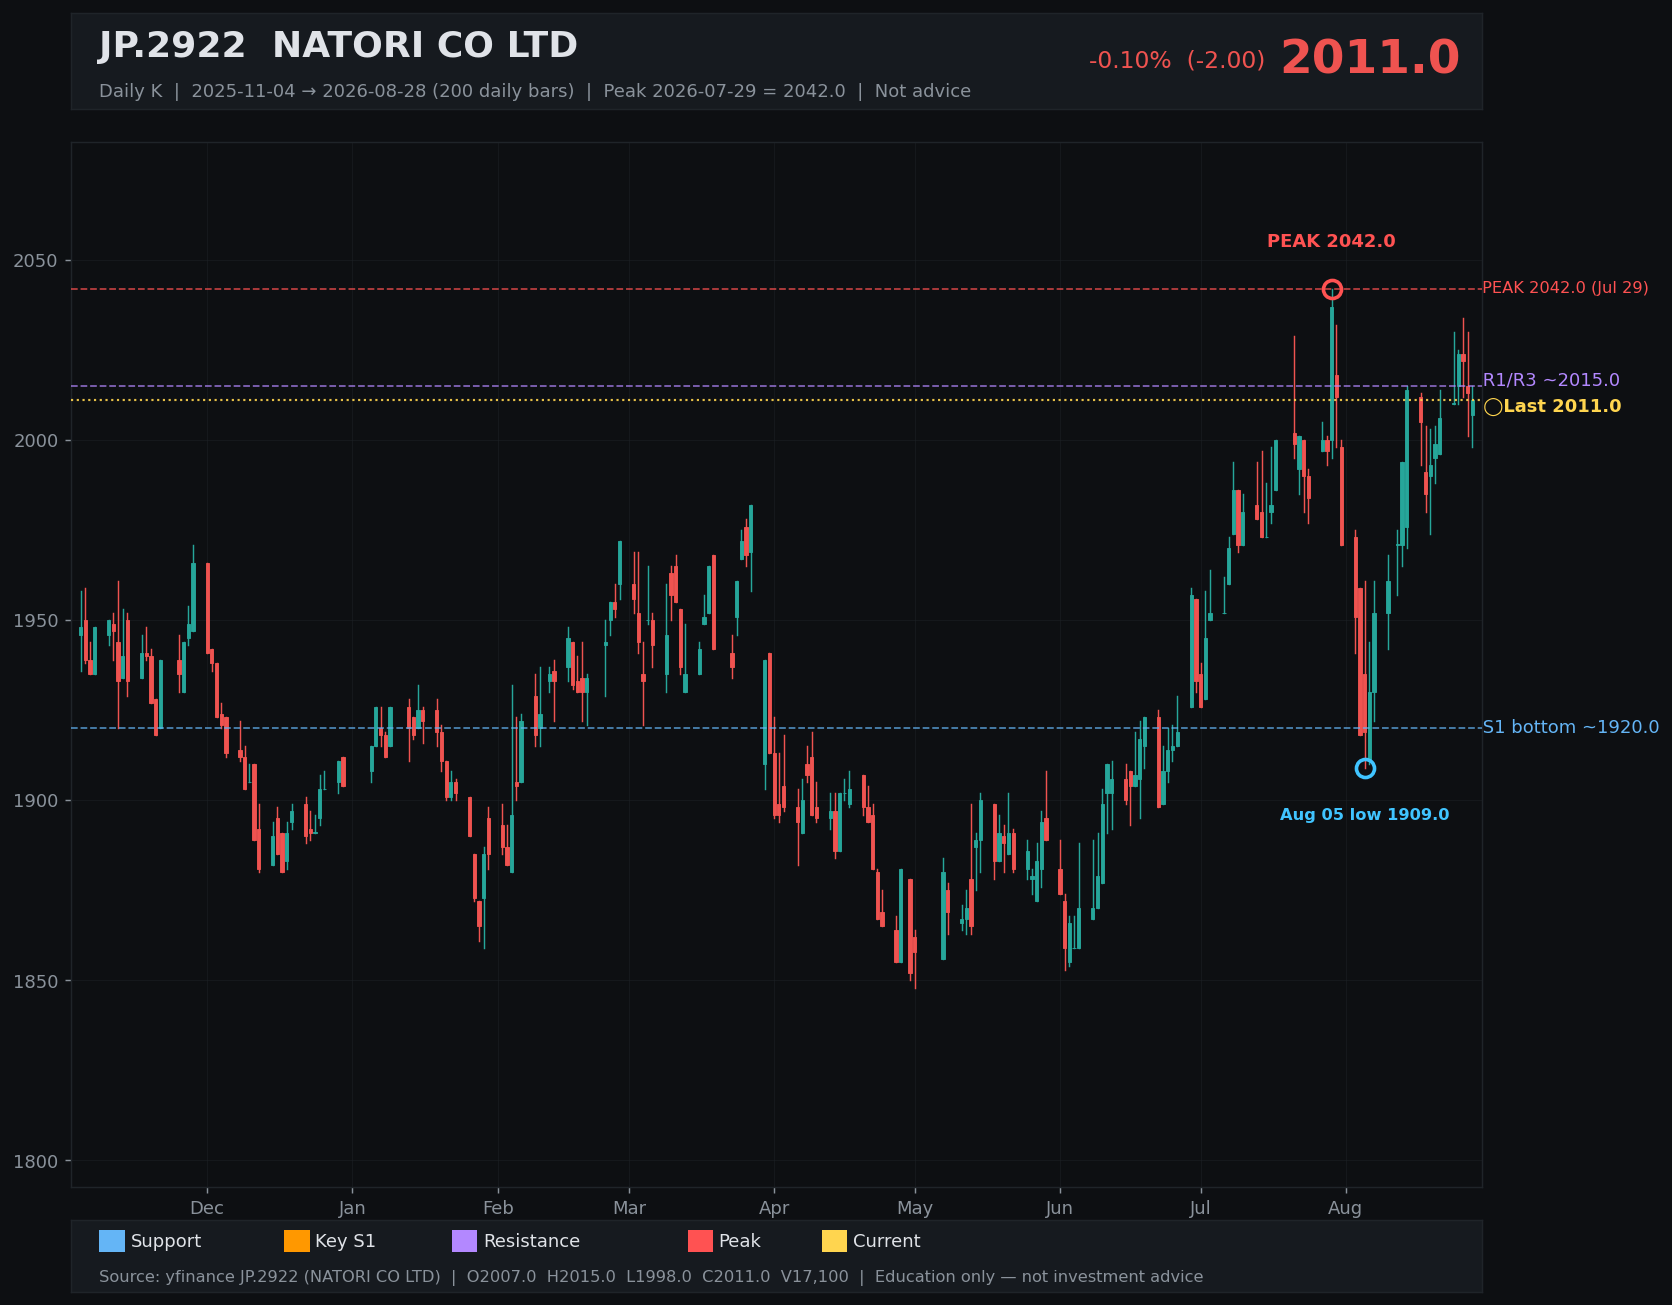Viewport: 1672px width, 1305px height.
Task: Click the JP.2922 ticker symbol in the title
Action: pos(172,46)
